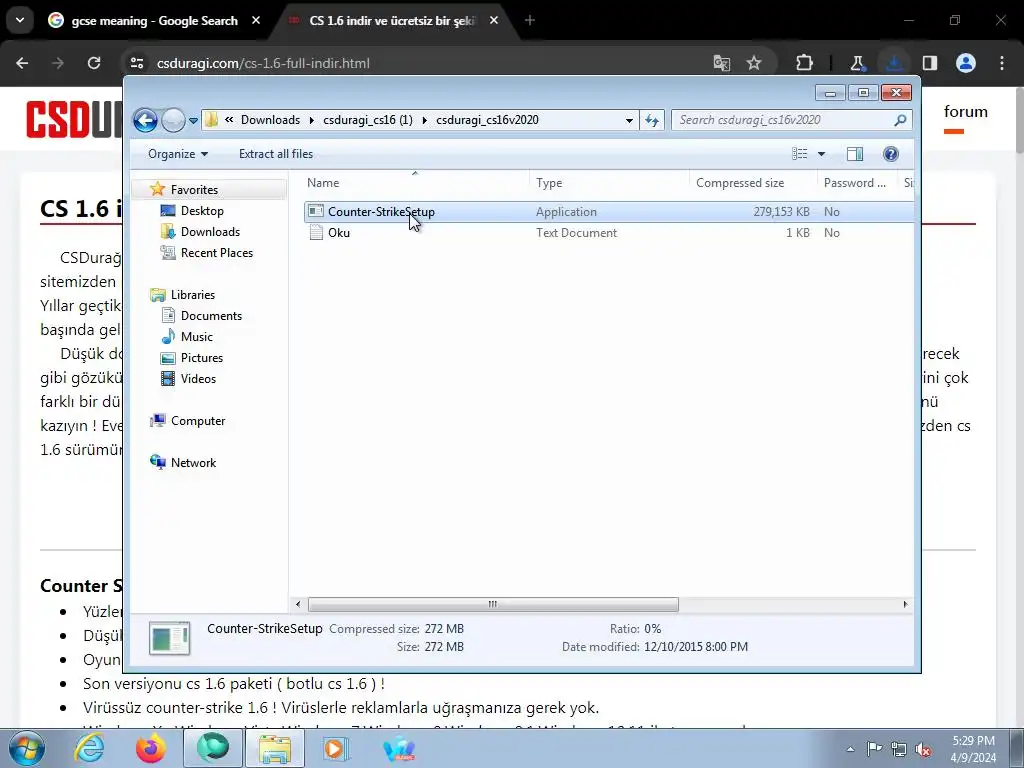Open Chrome extensions puzzle icon

(x=805, y=63)
